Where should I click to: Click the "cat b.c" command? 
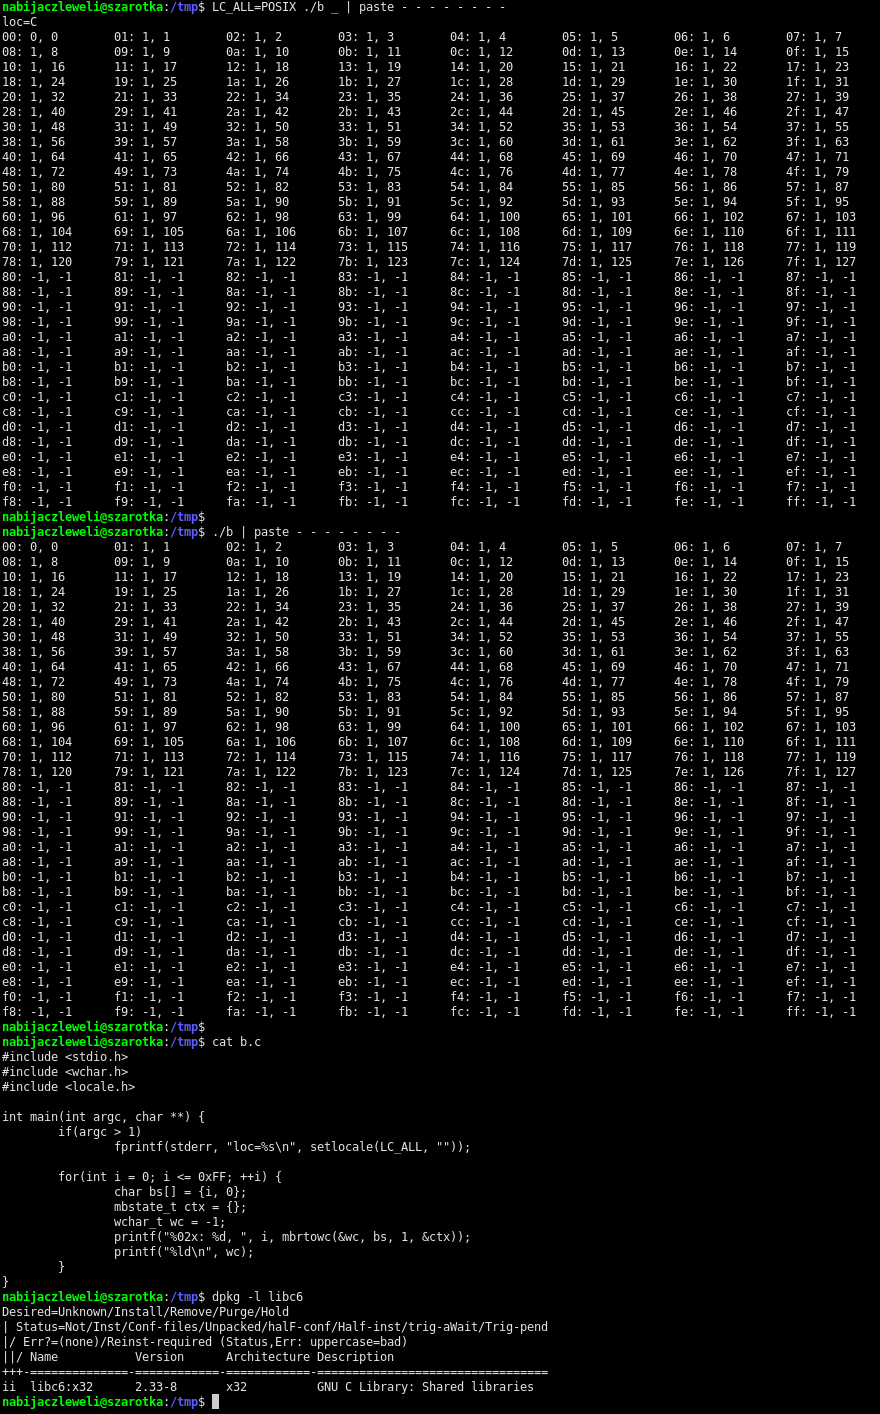[x=236, y=1042]
